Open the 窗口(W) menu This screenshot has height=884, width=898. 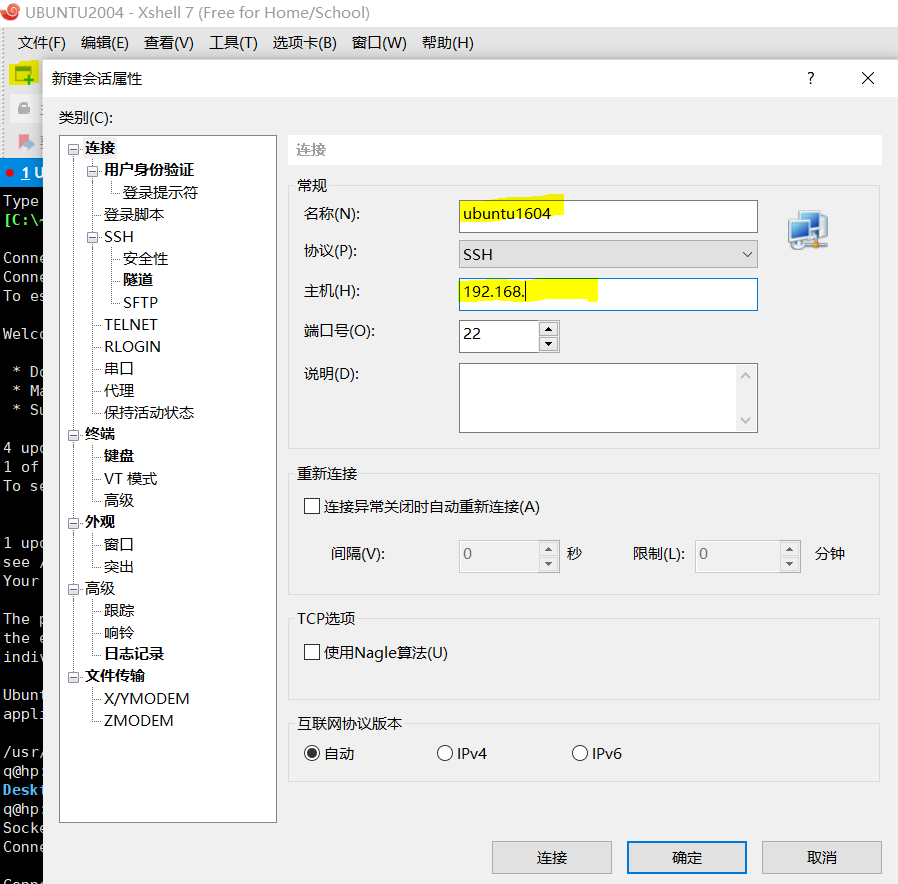[378, 43]
